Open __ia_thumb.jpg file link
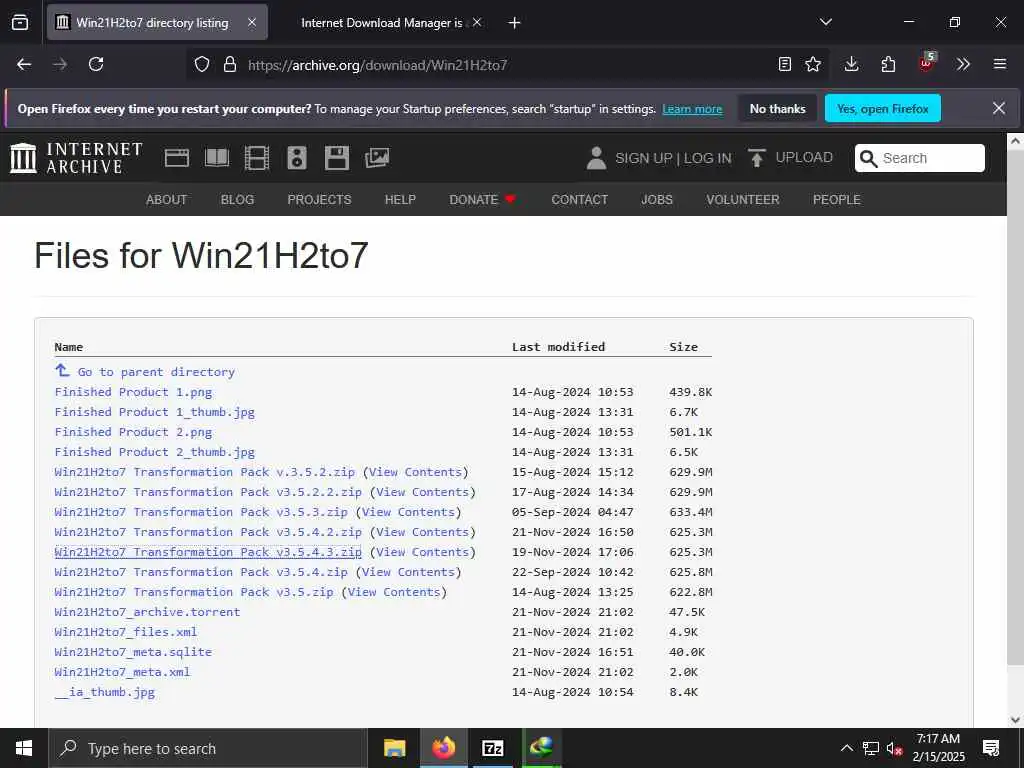1024x768 pixels. coord(104,692)
